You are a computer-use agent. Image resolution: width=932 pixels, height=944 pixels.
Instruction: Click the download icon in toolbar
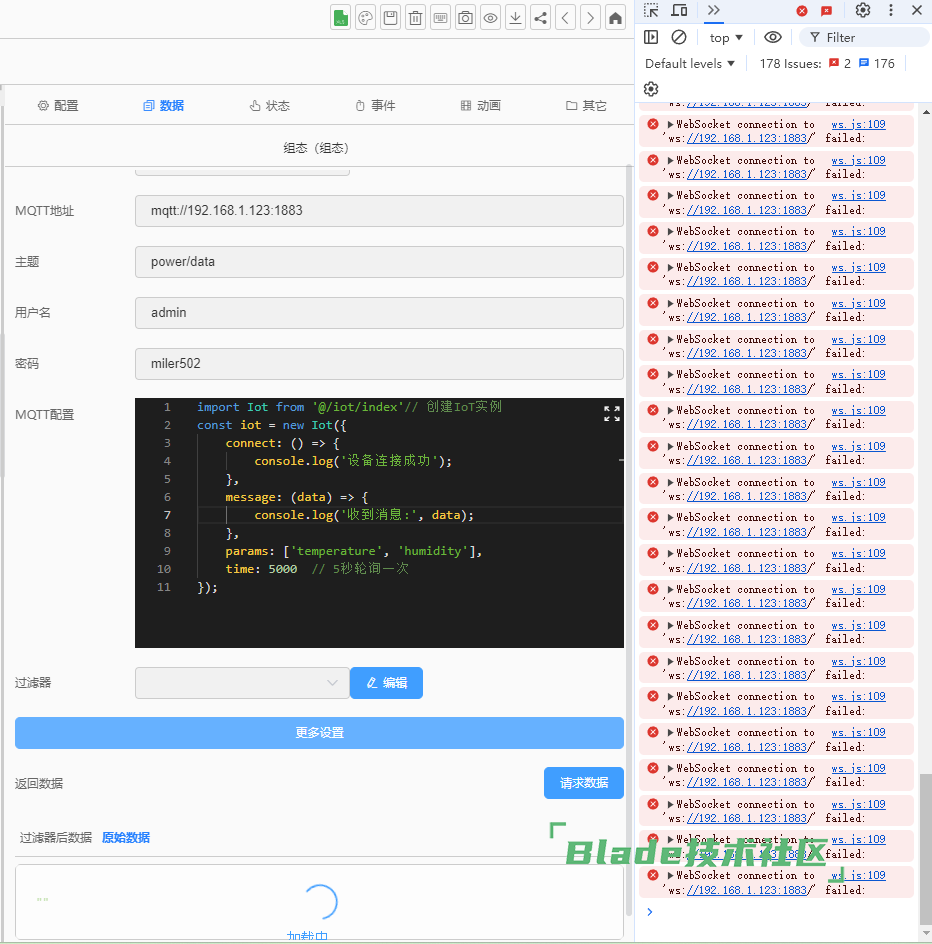[x=515, y=17]
